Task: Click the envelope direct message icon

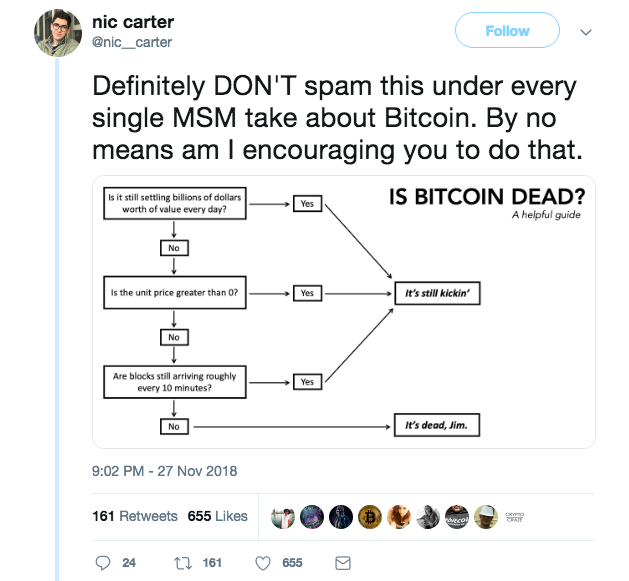Action: (342, 563)
